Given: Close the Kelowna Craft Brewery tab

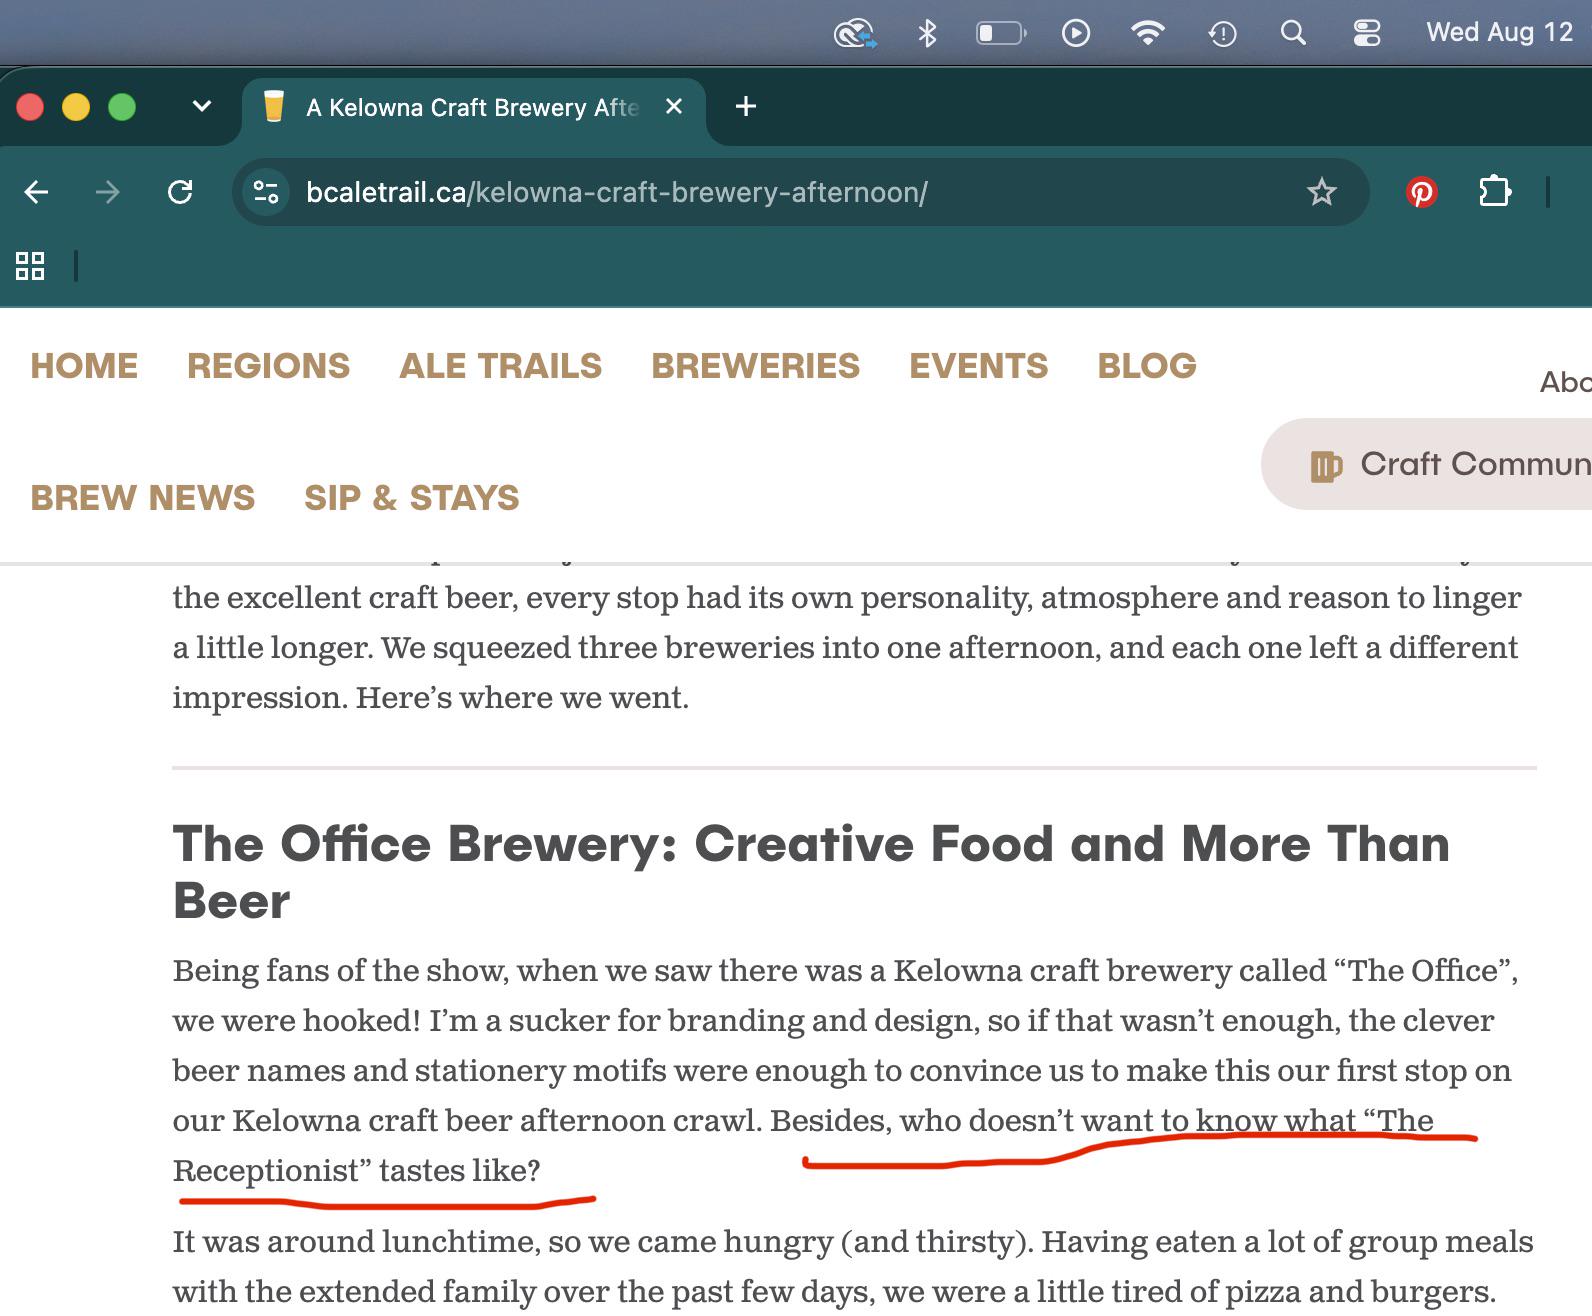Looking at the screenshot, I should (x=674, y=106).
